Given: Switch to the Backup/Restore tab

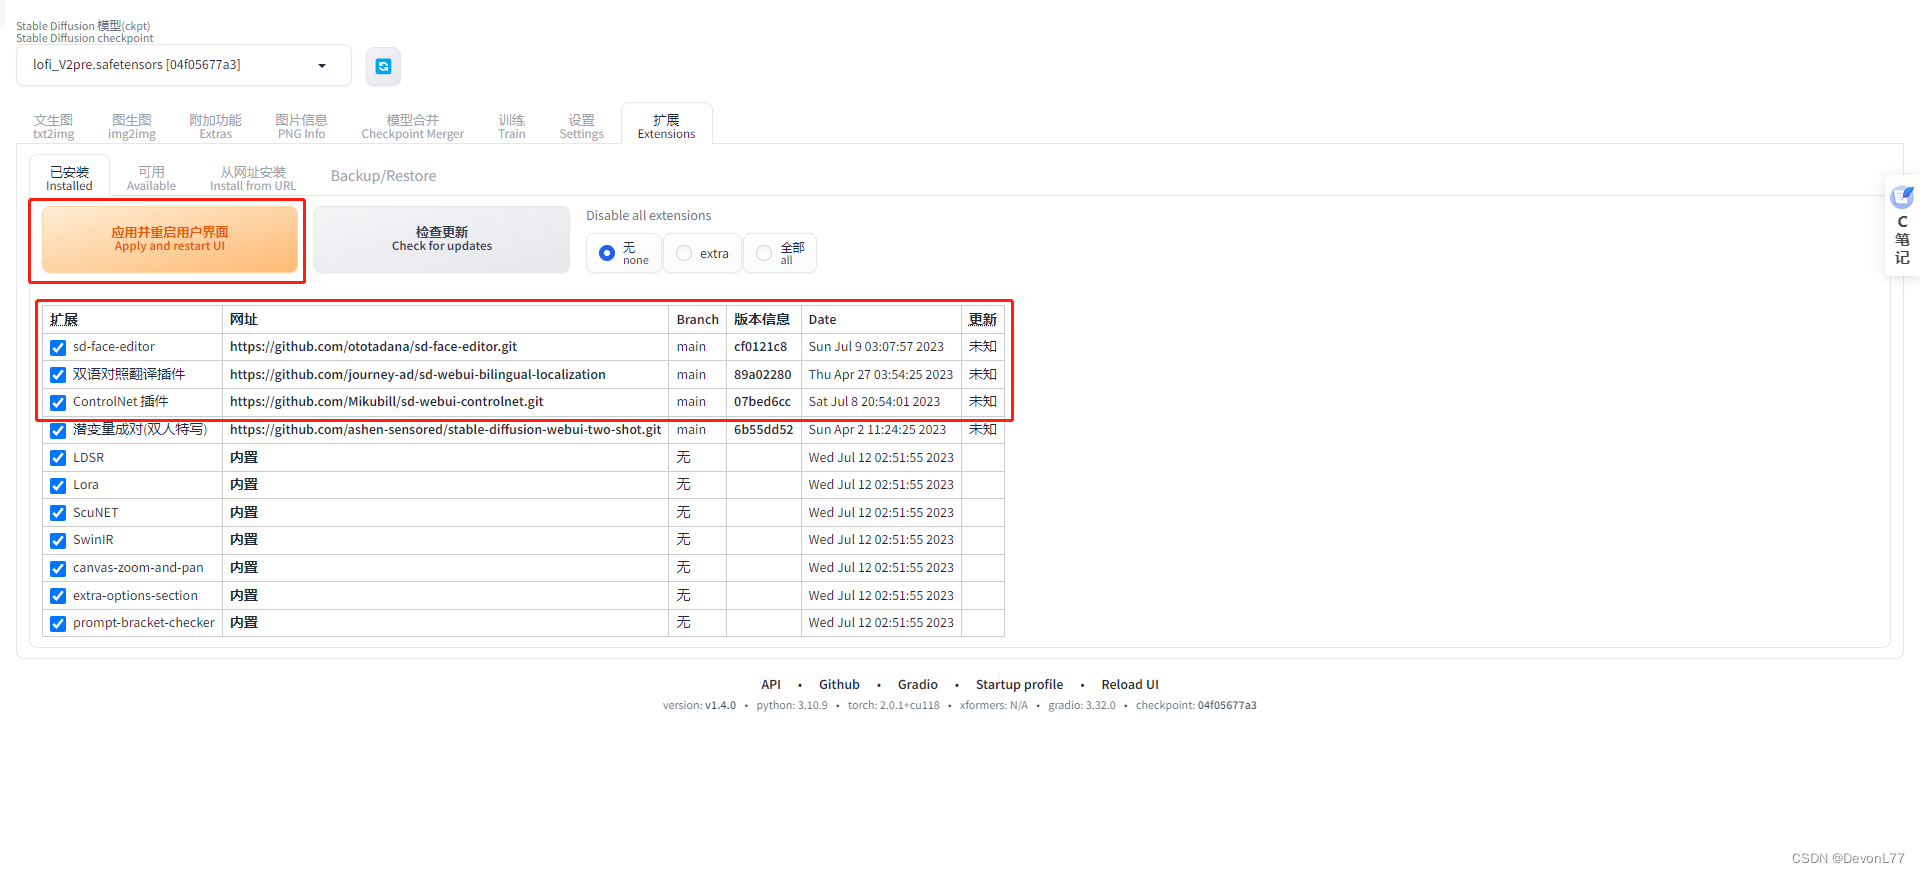Looking at the screenshot, I should 383,176.
